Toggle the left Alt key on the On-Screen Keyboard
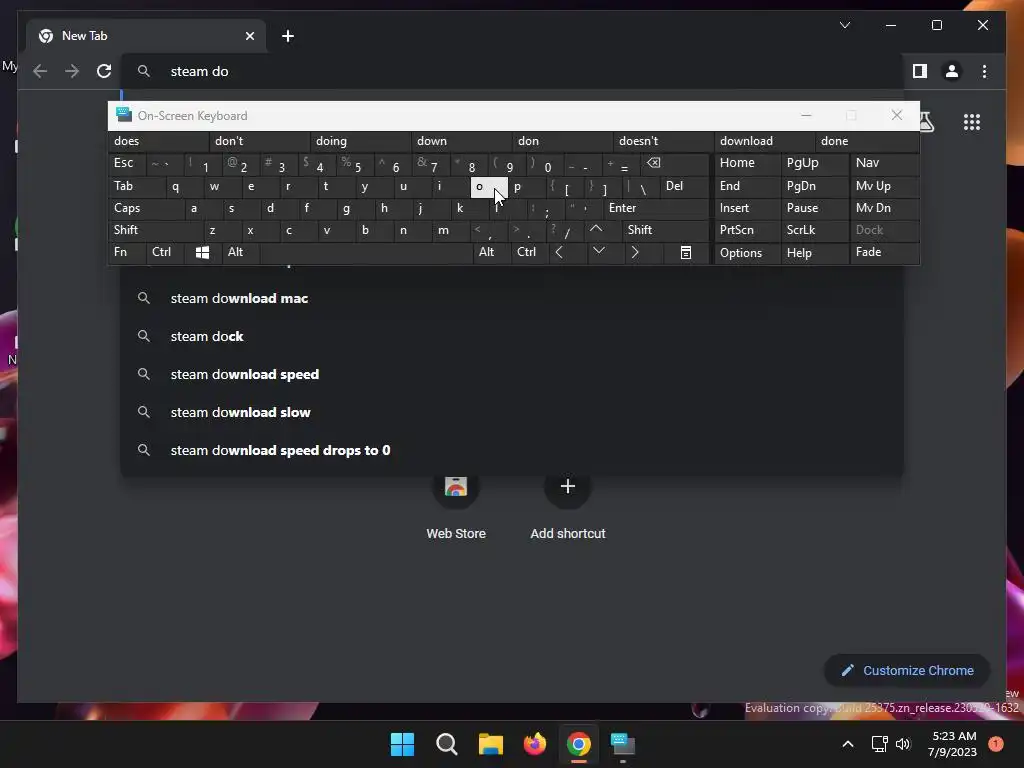This screenshot has height=768, width=1024. click(240, 252)
